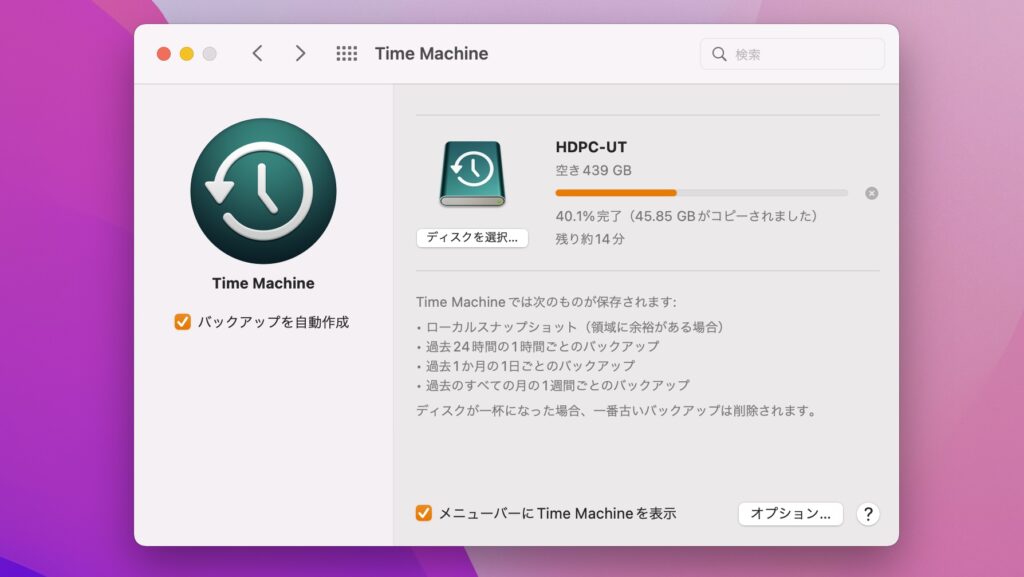Toggle バックアップを自動作成 checkbox
The image size is (1024, 577).
[182, 322]
